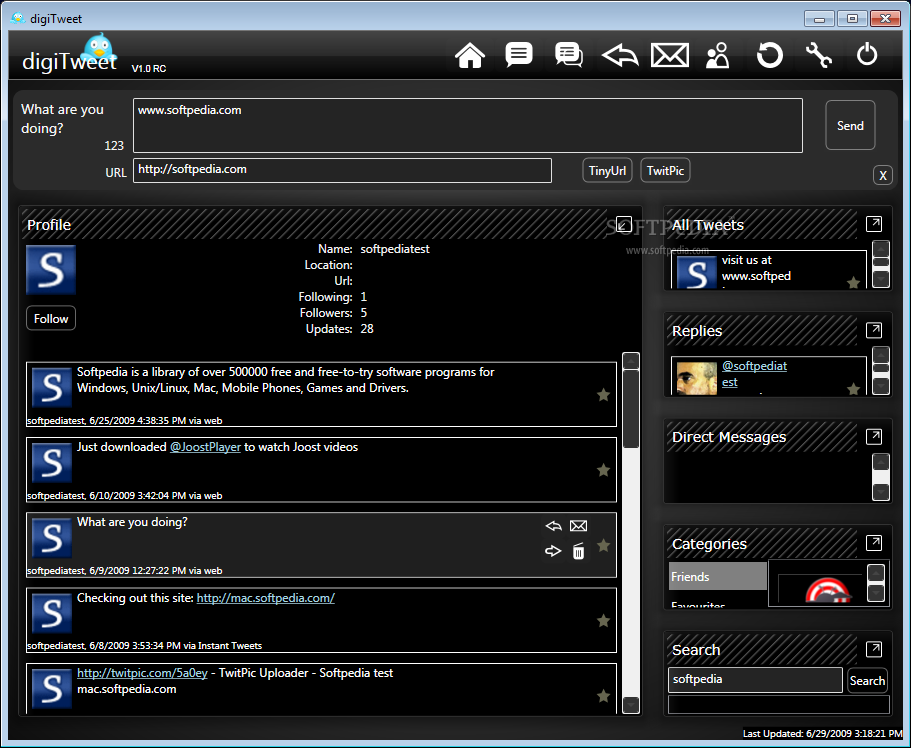Click 'visit us at www.softped' tweet text
The height and width of the screenshot is (748, 911).
pyautogui.click(x=756, y=268)
